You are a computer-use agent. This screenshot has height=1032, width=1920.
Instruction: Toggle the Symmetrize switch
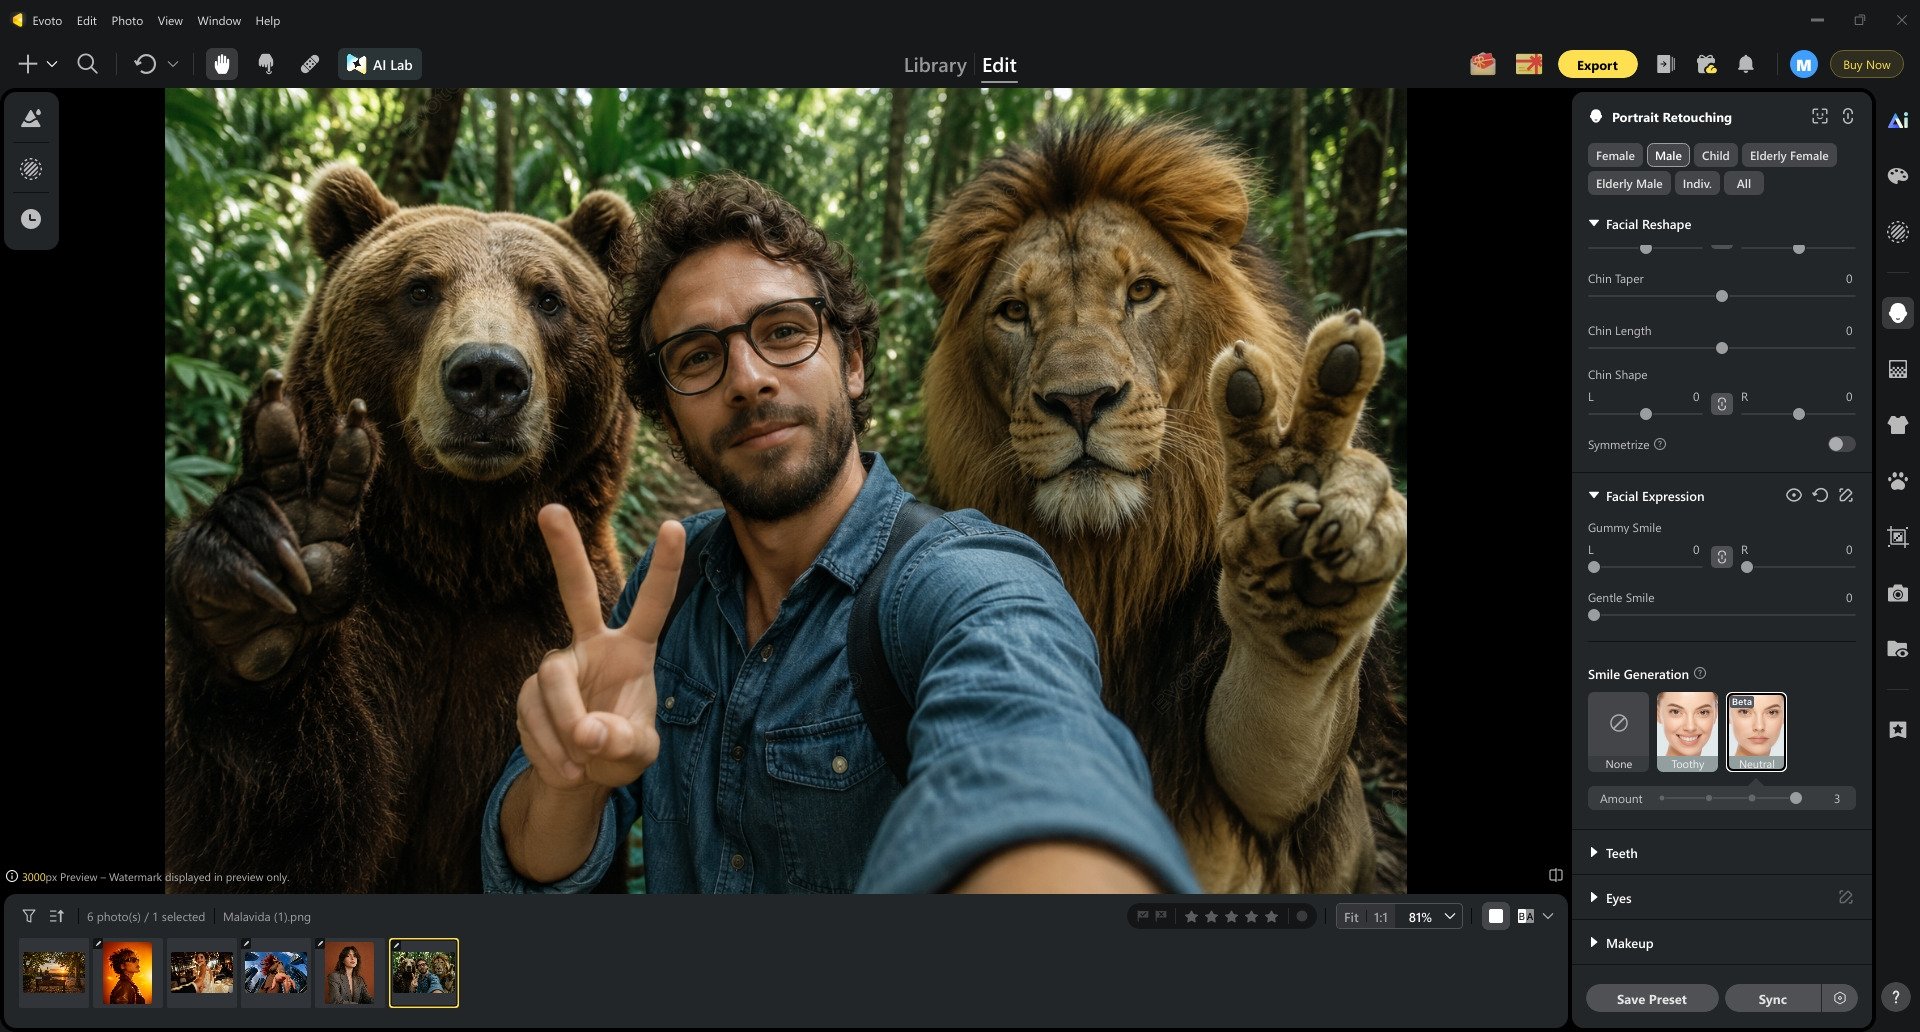click(1841, 444)
